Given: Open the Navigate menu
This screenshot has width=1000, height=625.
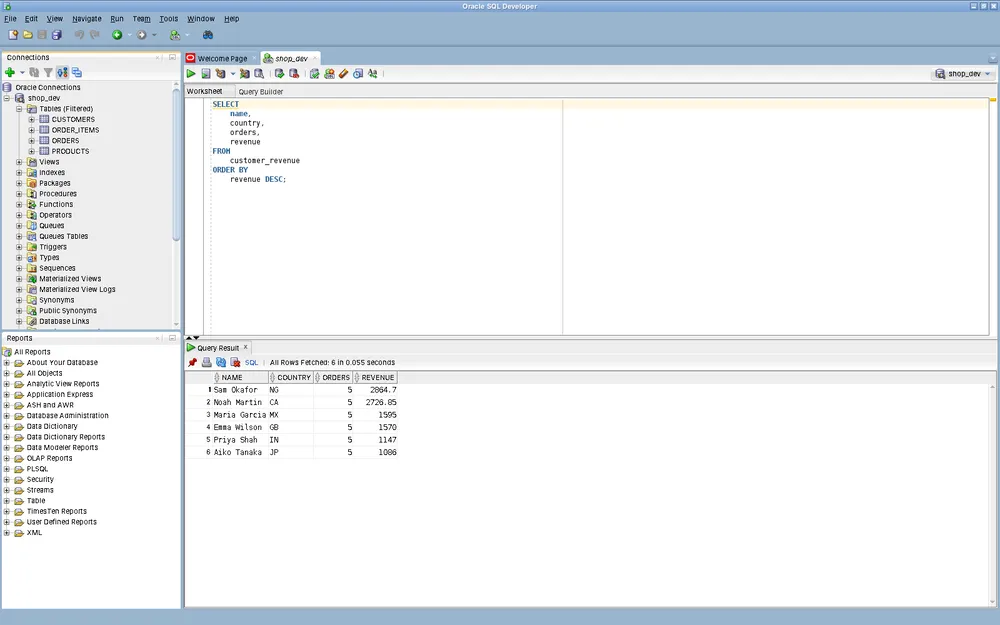Looking at the screenshot, I should point(87,19).
